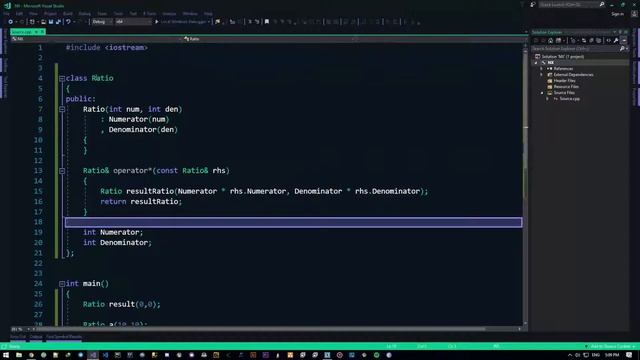Screen dimensions: 640x360
Task: Click Solution Explorer switch views icon
Action: pyautogui.click(x=558, y=40)
